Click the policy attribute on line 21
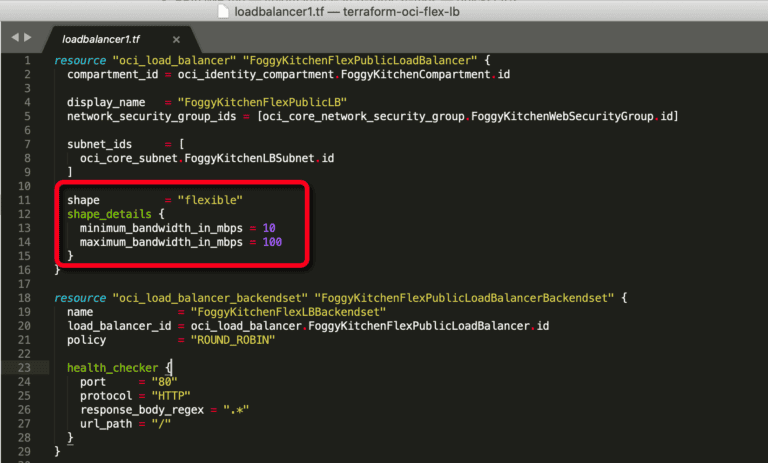 click(87, 340)
